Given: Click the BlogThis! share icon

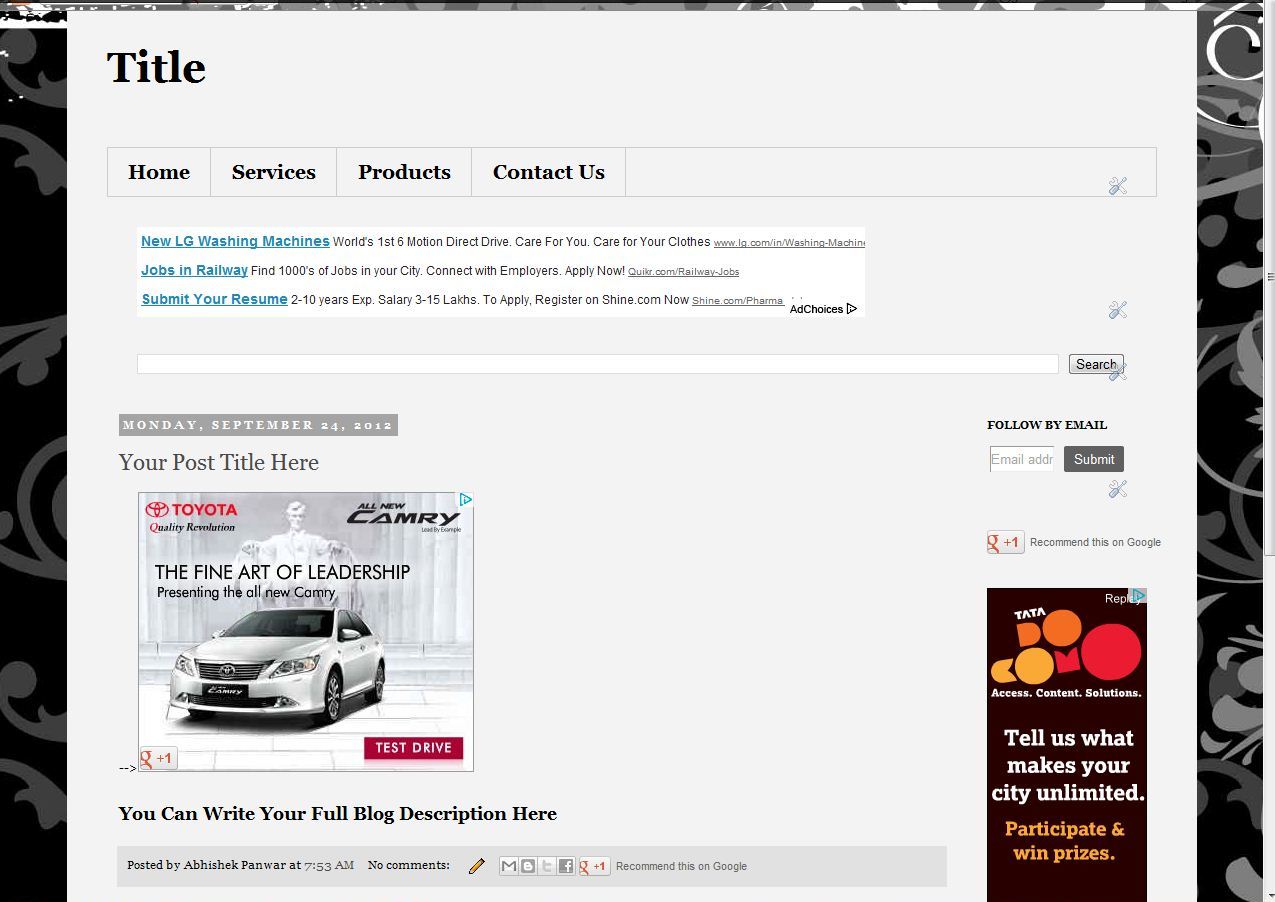Looking at the screenshot, I should pyautogui.click(x=528, y=866).
